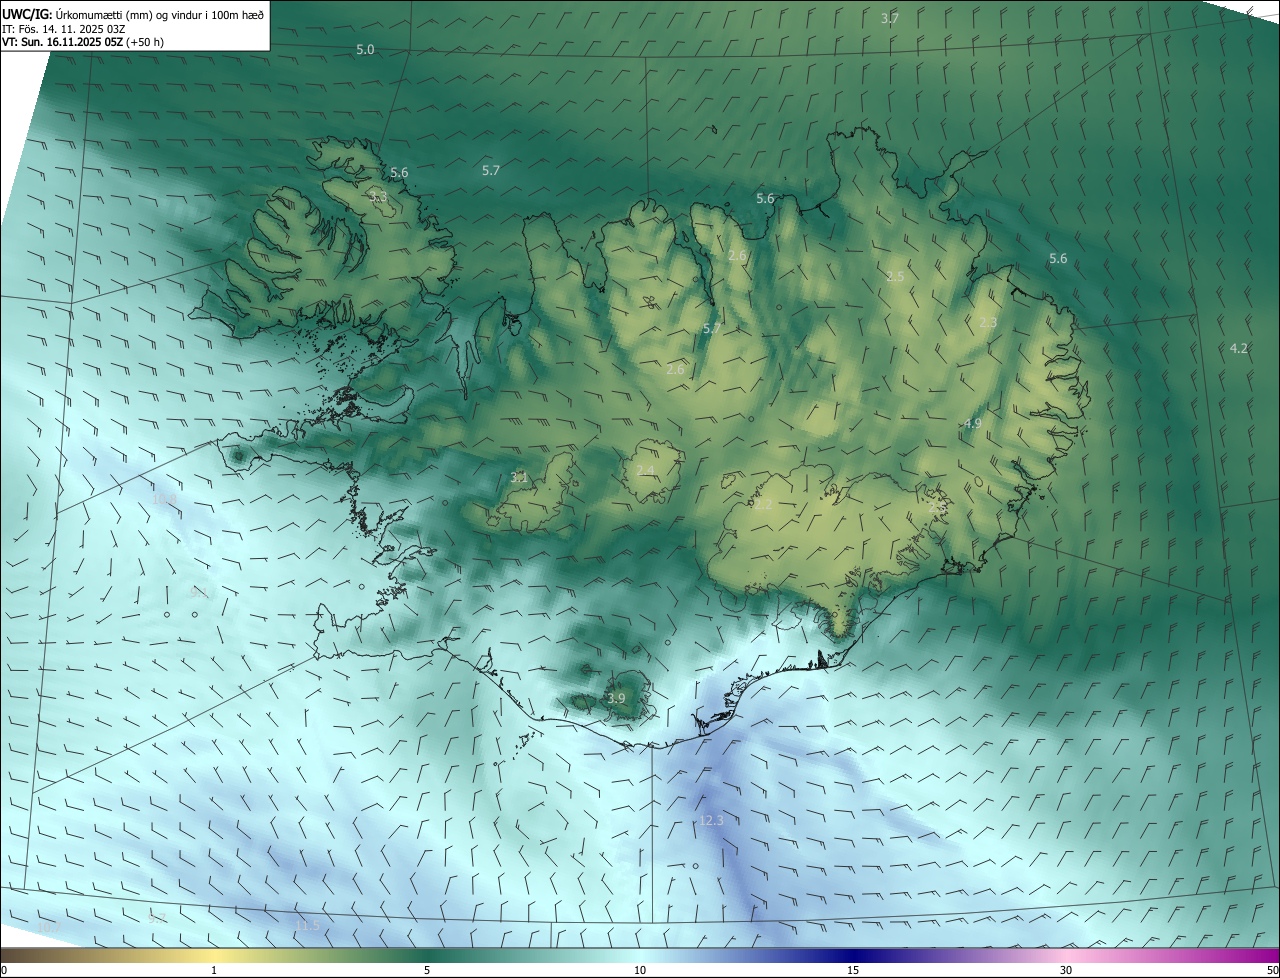Click the 5.0 value label in the northwest sea
Screen dimensions: 1280x978
[365, 49]
